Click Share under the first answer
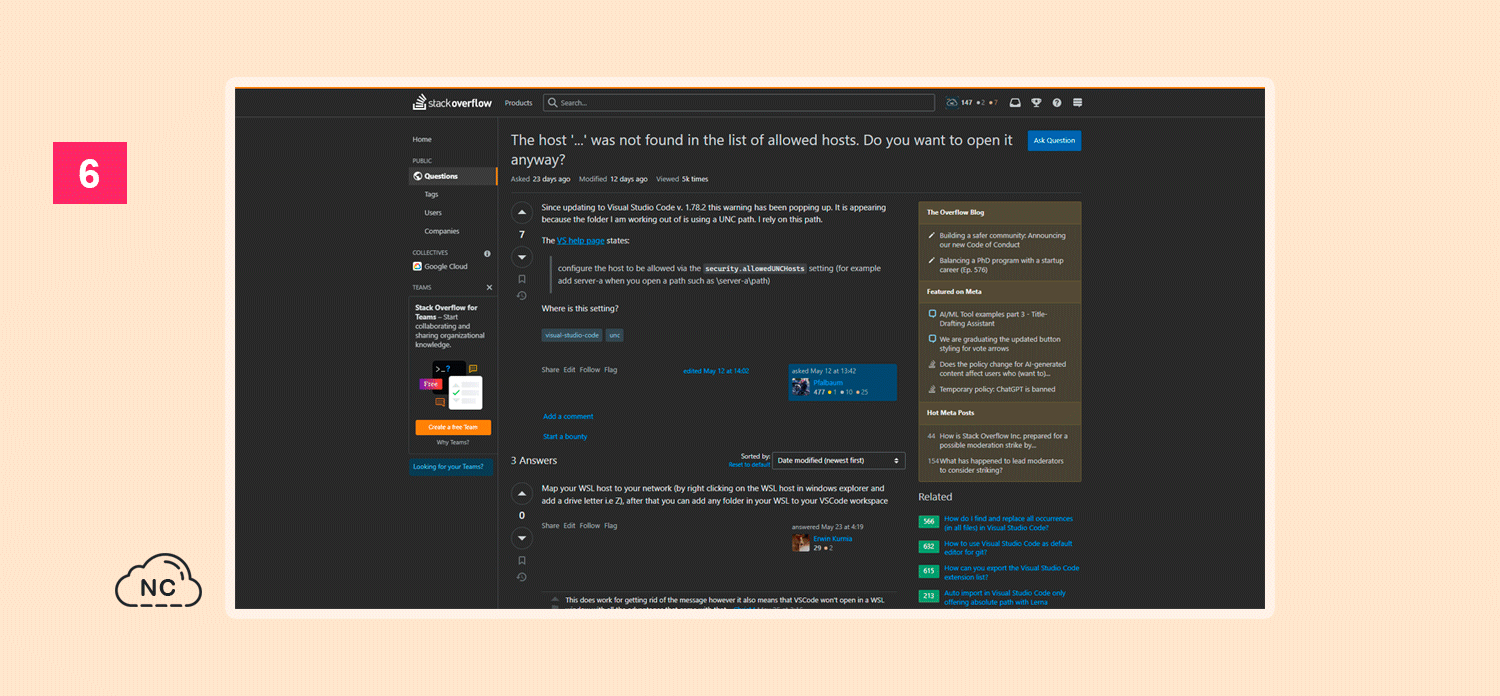Screen dimensions: 1500x696 550,525
